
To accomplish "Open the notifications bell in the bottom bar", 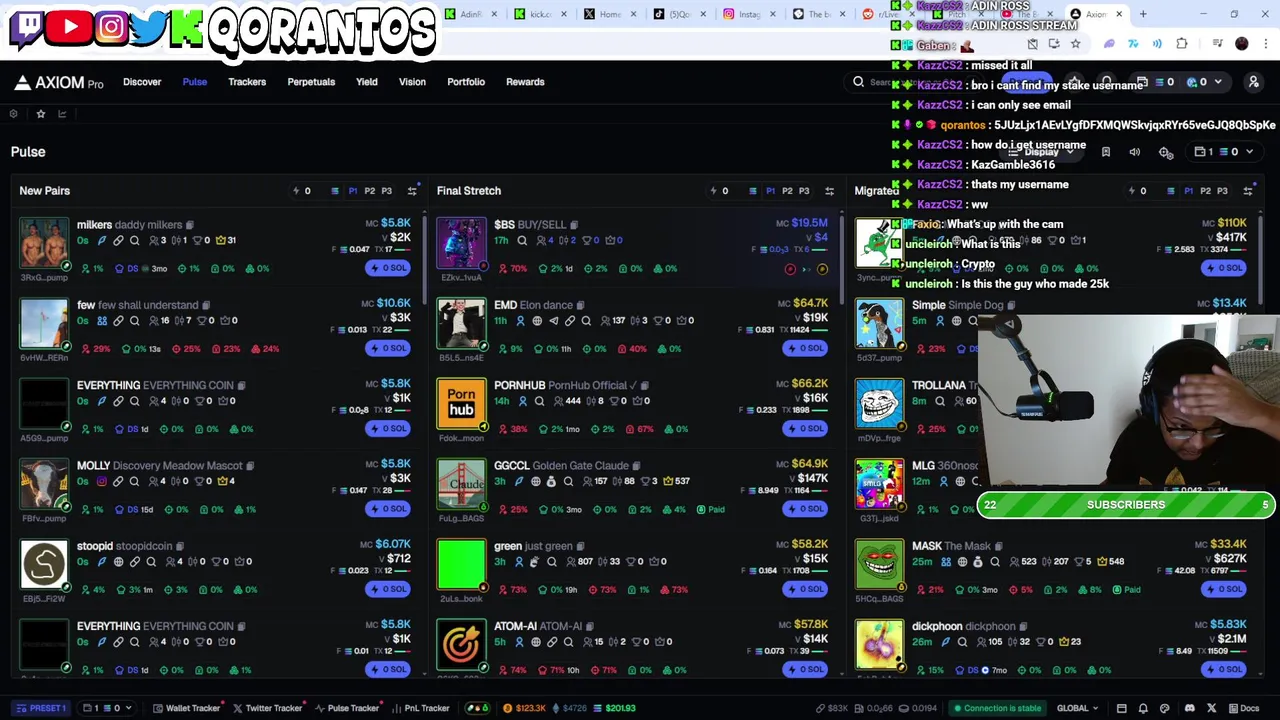I will click(x=1143, y=708).
